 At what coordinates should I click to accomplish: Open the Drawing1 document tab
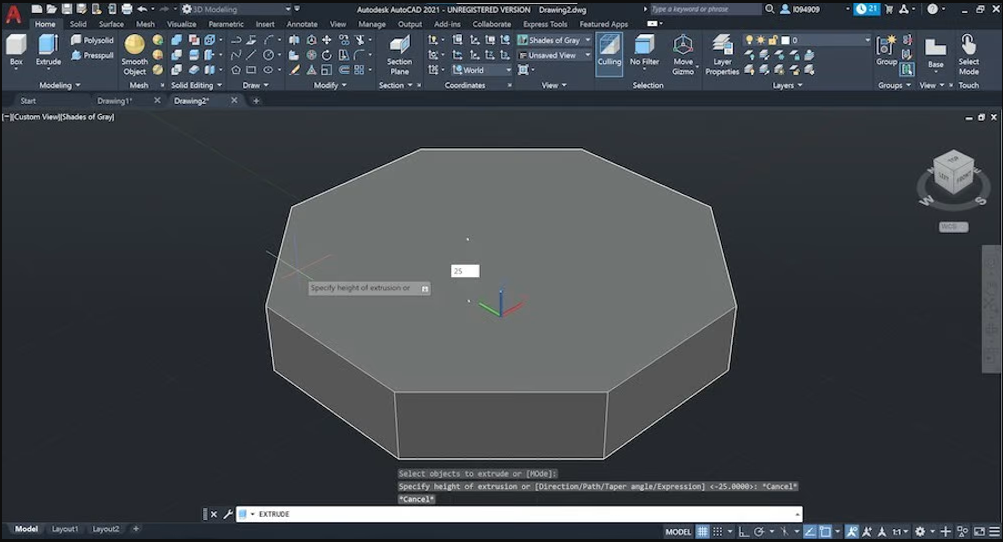pyautogui.click(x=114, y=101)
